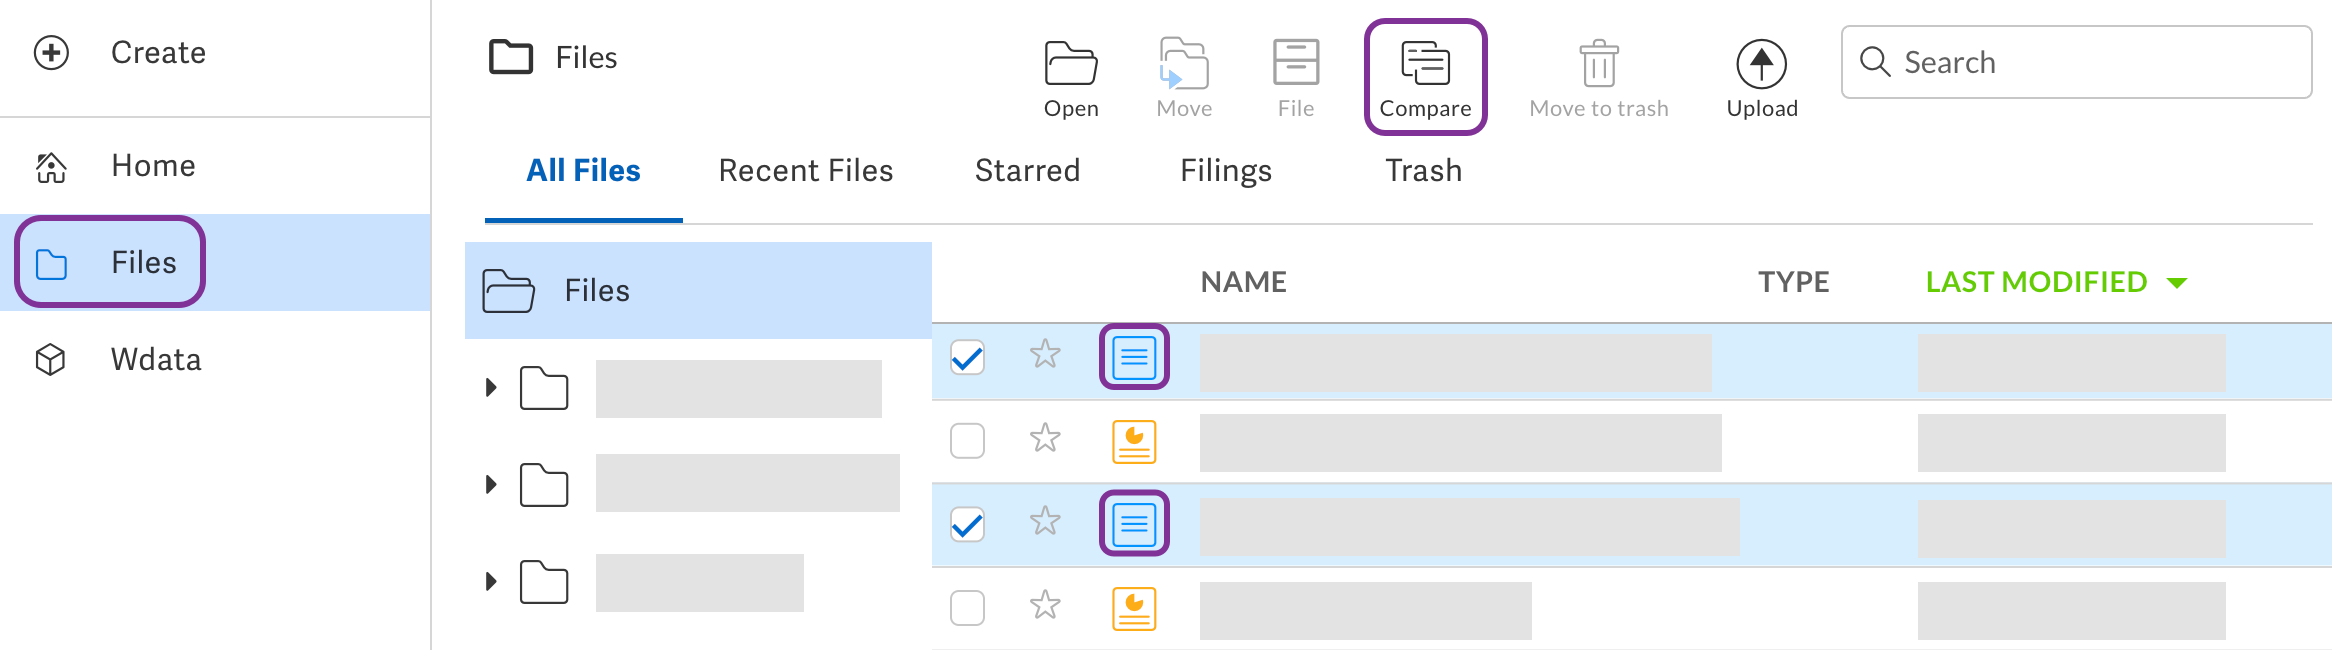Screen dimensions: 2332x650
Task: Select the last row's unchecked checkbox
Action: click(967, 607)
